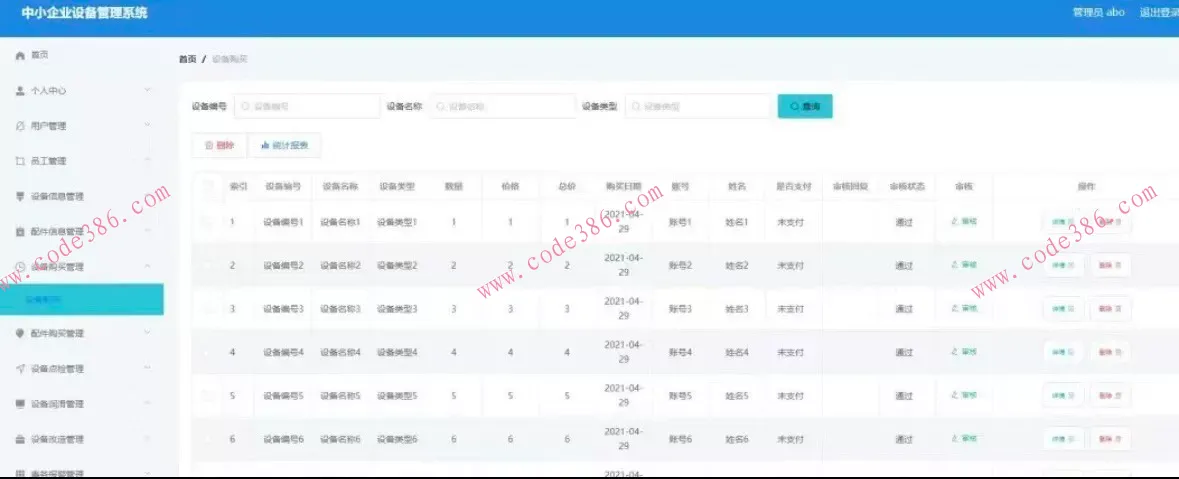
Task: Click the clock icon beside 设备购买管理
Action: 20,267
